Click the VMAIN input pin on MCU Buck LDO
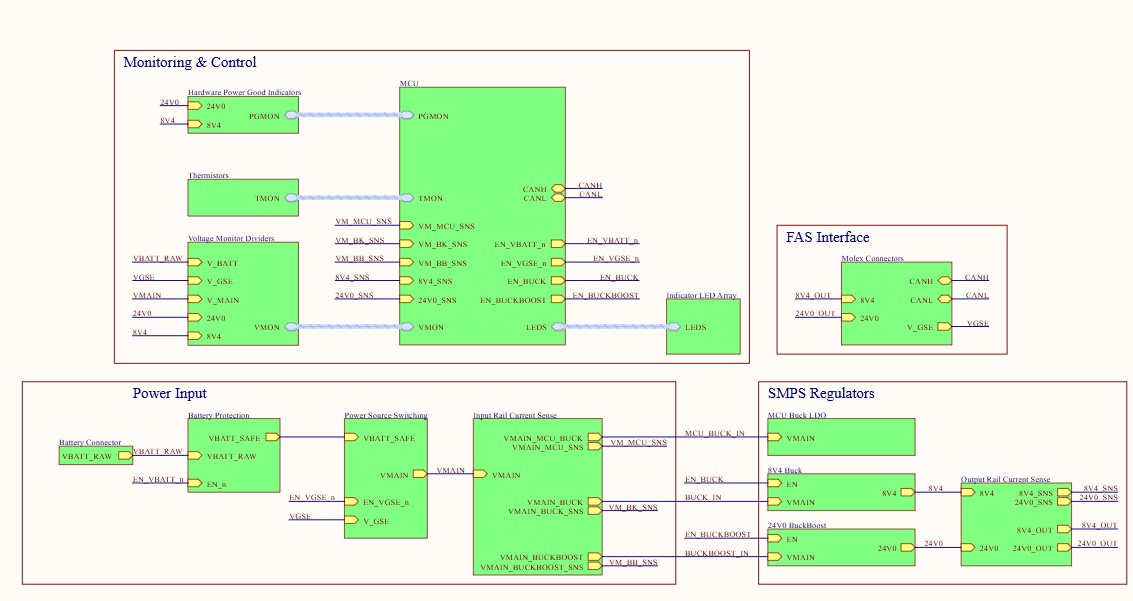Image resolution: width=1133 pixels, height=601 pixels. tap(775, 437)
